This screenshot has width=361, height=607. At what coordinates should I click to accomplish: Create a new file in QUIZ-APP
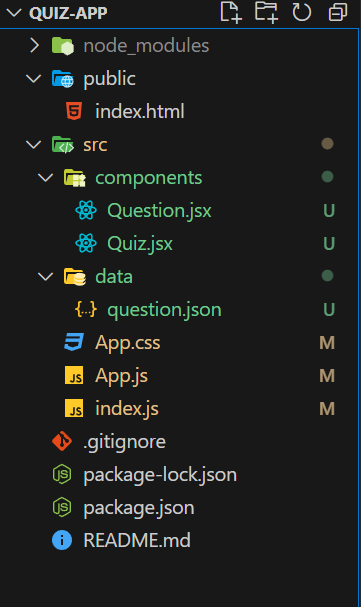coord(231,12)
